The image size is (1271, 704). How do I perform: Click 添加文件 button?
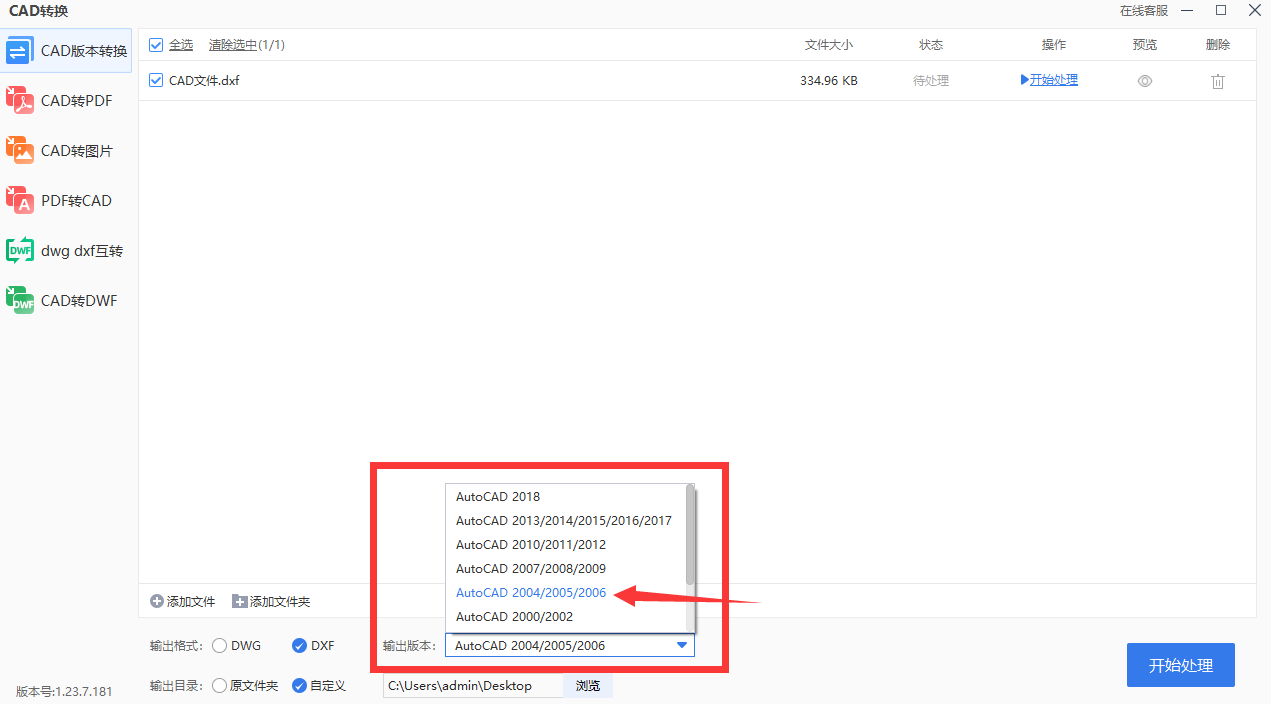(x=183, y=602)
